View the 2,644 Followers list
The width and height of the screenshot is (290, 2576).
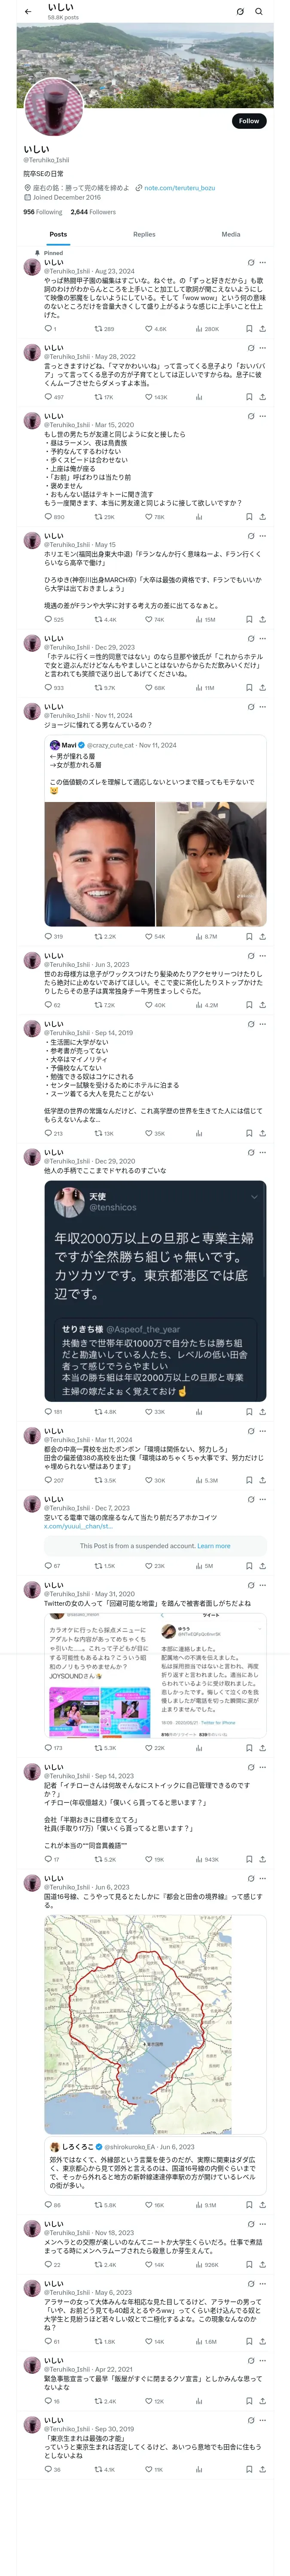[93, 212]
